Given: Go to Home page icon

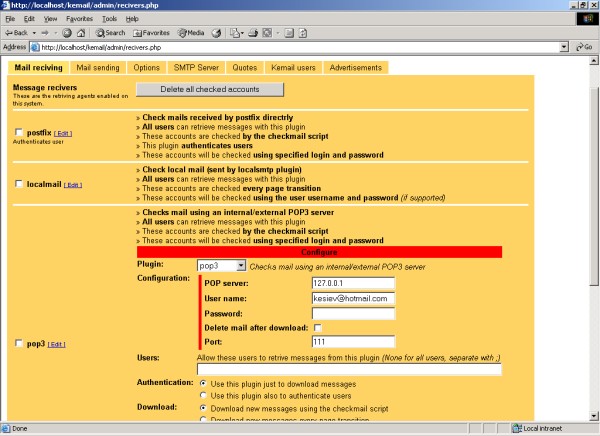Looking at the screenshot, I should tap(81, 33).
